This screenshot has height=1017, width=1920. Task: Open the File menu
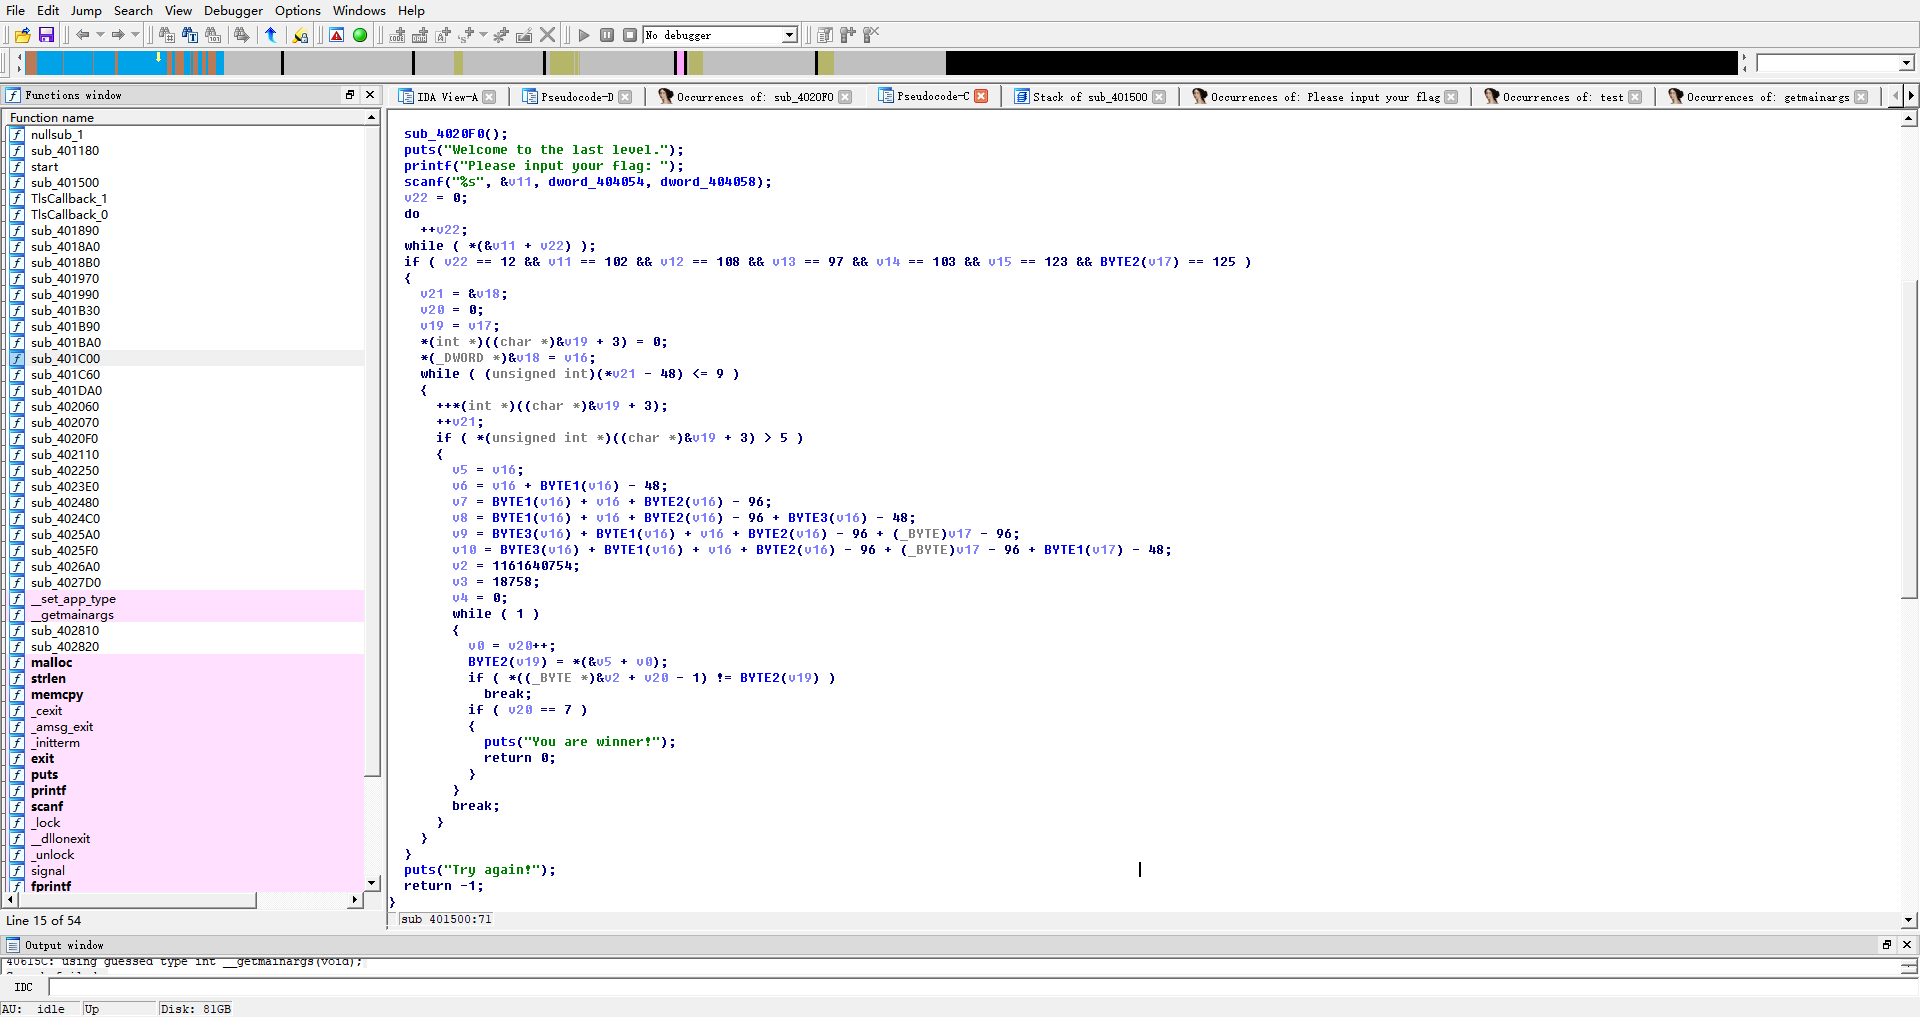point(16,10)
